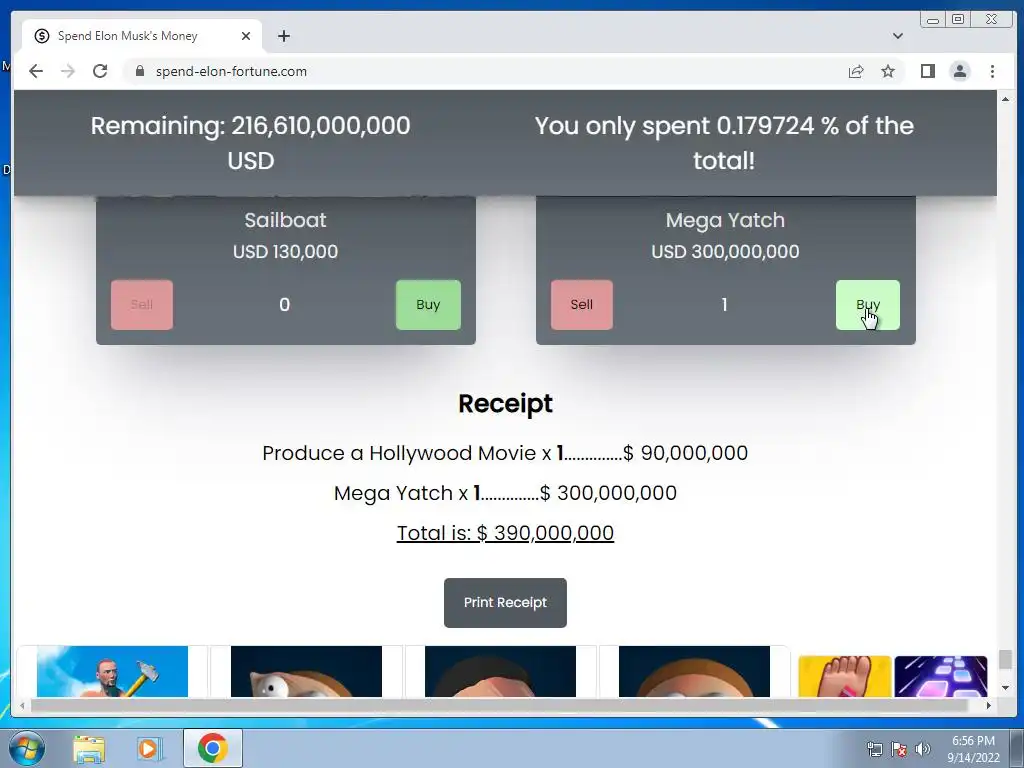Open the Chrome side panel icon
The width and height of the screenshot is (1024, 768).
[x=927, y=71]
